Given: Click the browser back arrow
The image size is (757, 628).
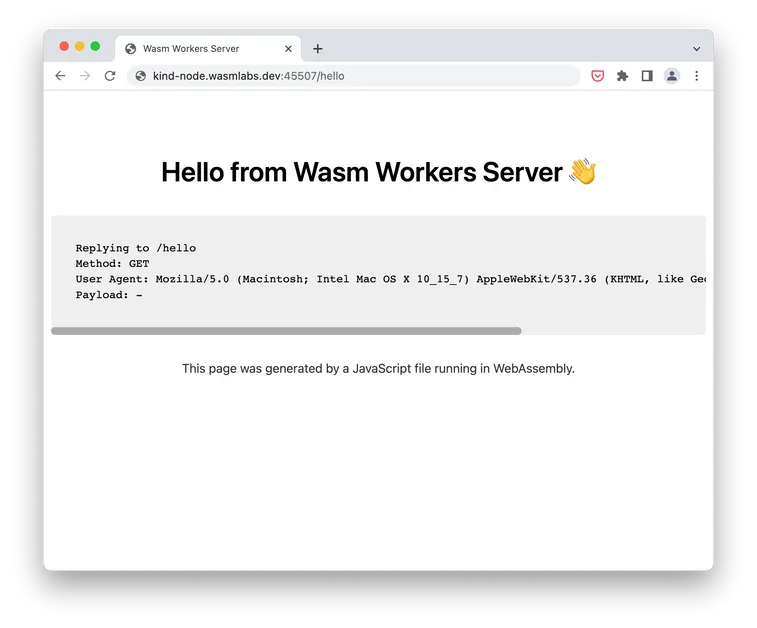Looking at the screenshot, I should 60,76.
